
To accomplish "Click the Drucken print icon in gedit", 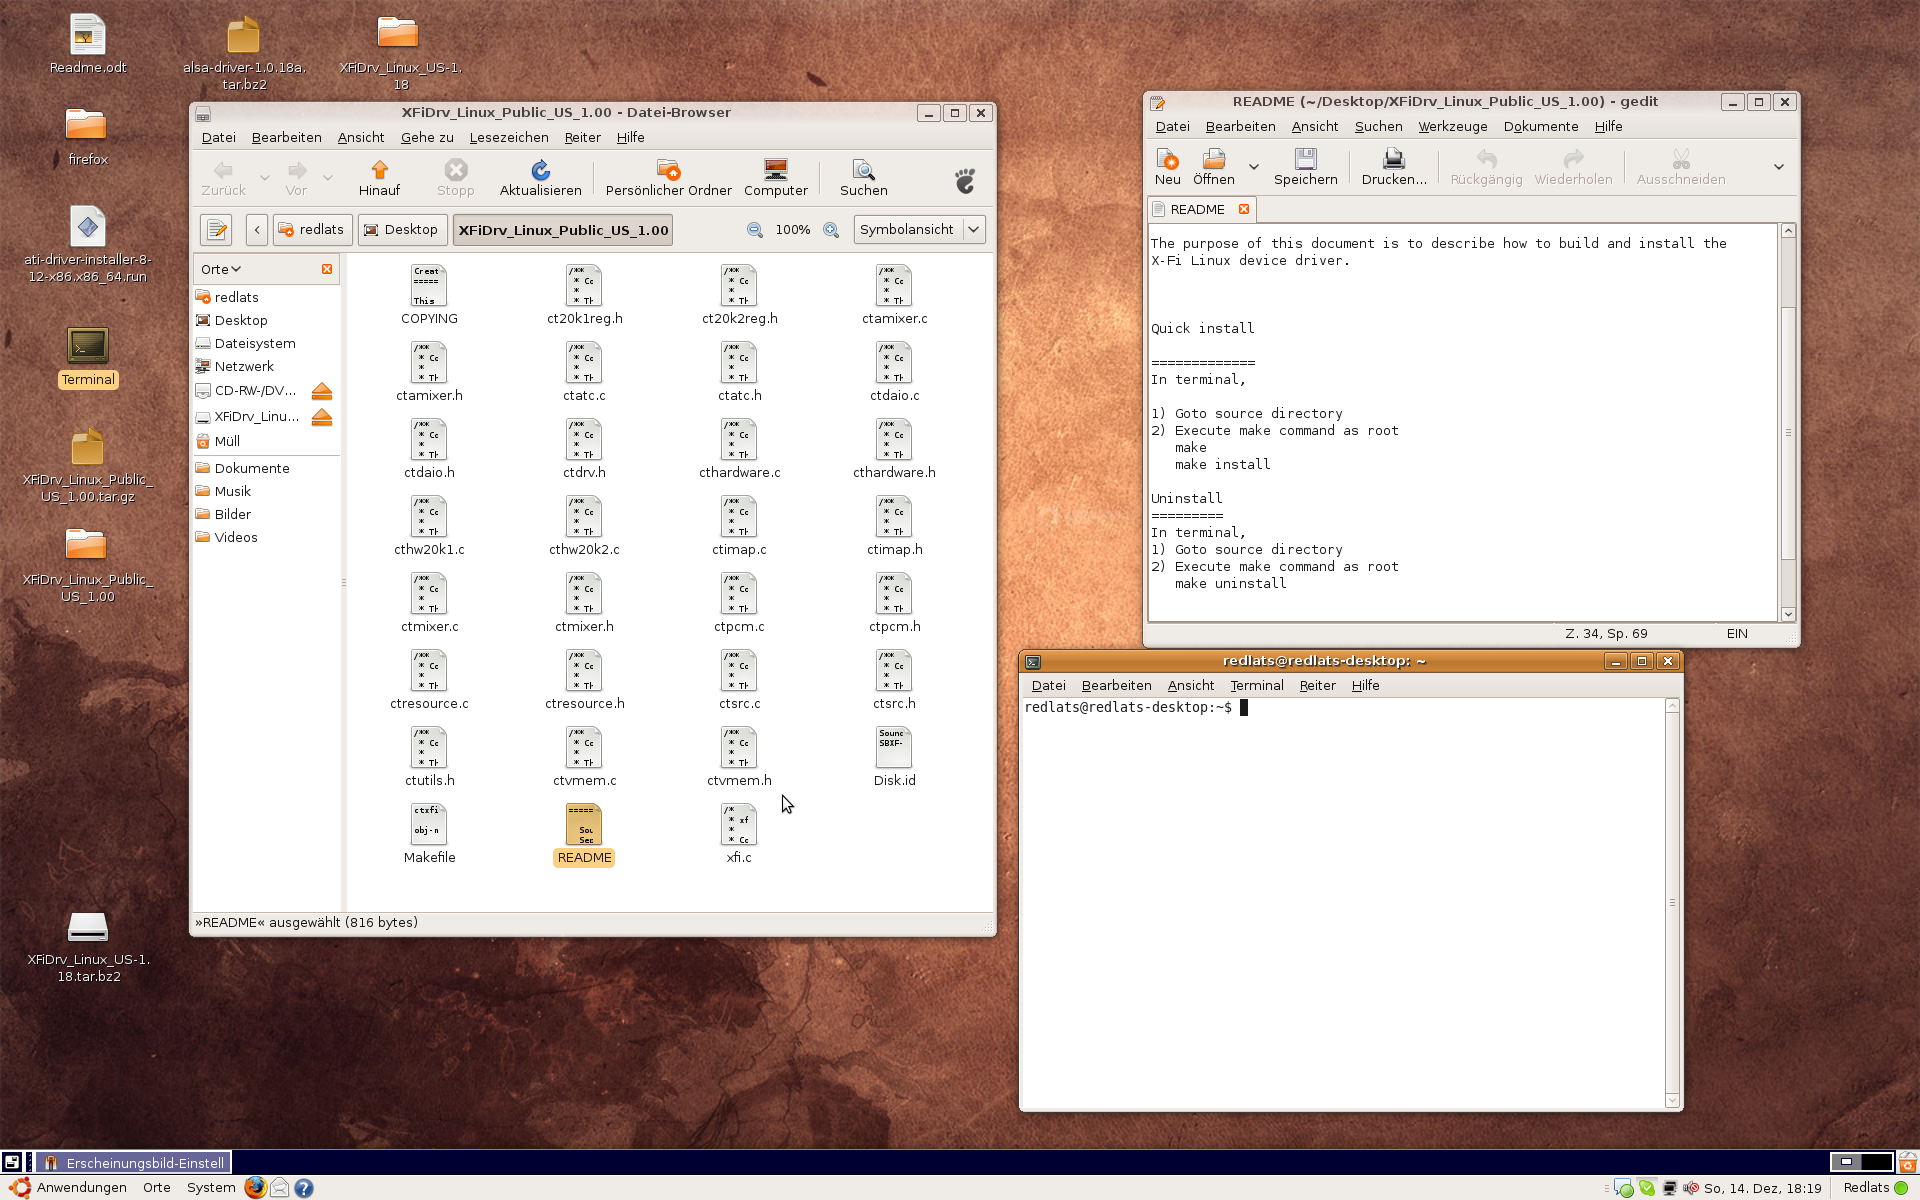I will pos(1393,159).
